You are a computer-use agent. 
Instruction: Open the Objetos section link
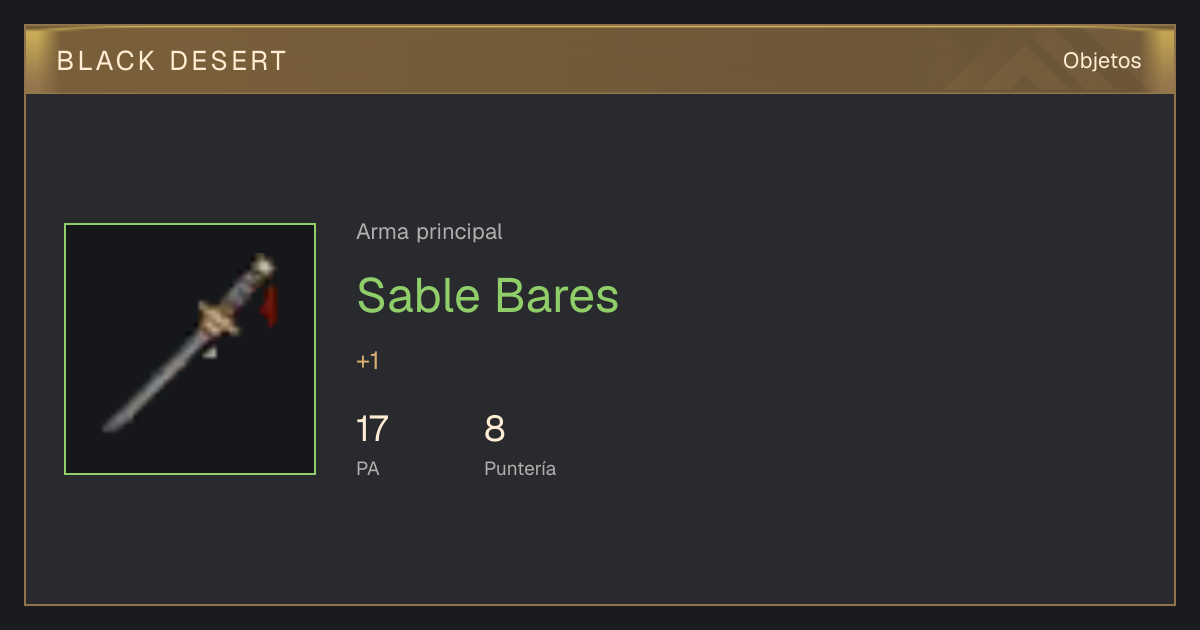click(1102, 61)
